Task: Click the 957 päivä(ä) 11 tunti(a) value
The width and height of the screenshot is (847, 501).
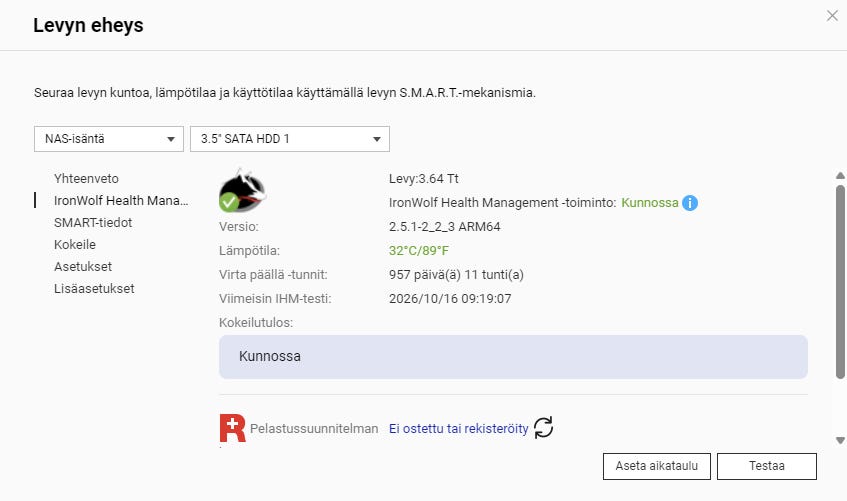Action: coord(456,275)
